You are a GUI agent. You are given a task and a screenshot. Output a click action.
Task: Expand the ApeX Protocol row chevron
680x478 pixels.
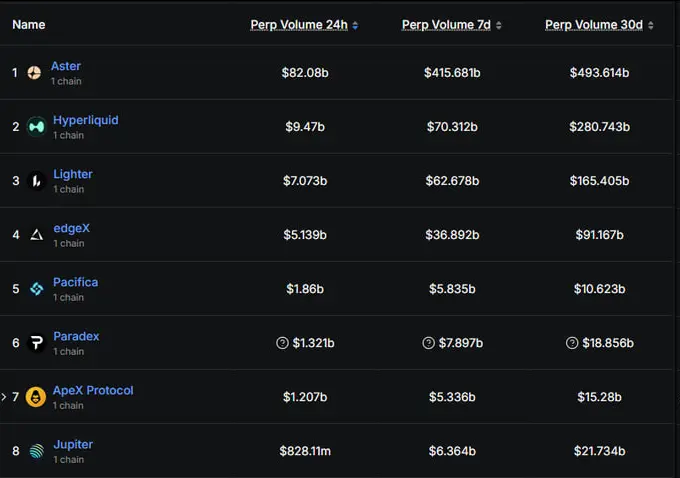pyautogui.click(x=4, y=397)
